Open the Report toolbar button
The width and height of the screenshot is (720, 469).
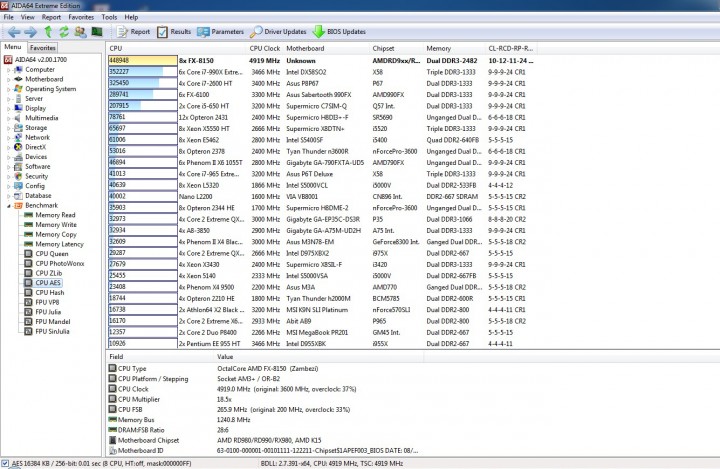133,32
